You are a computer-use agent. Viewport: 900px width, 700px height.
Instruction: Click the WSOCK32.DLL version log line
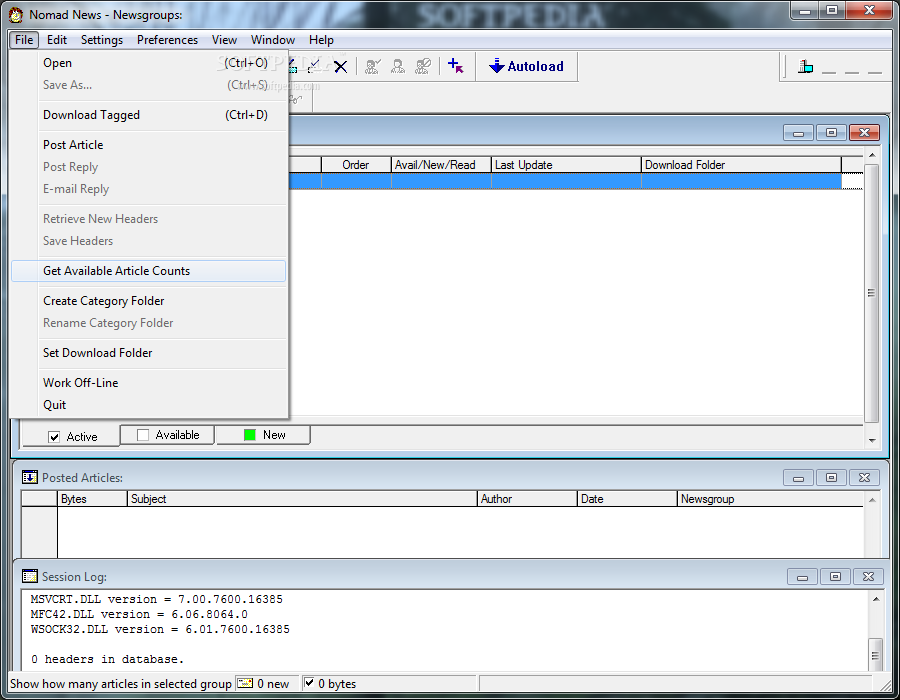tap(160, 629)
